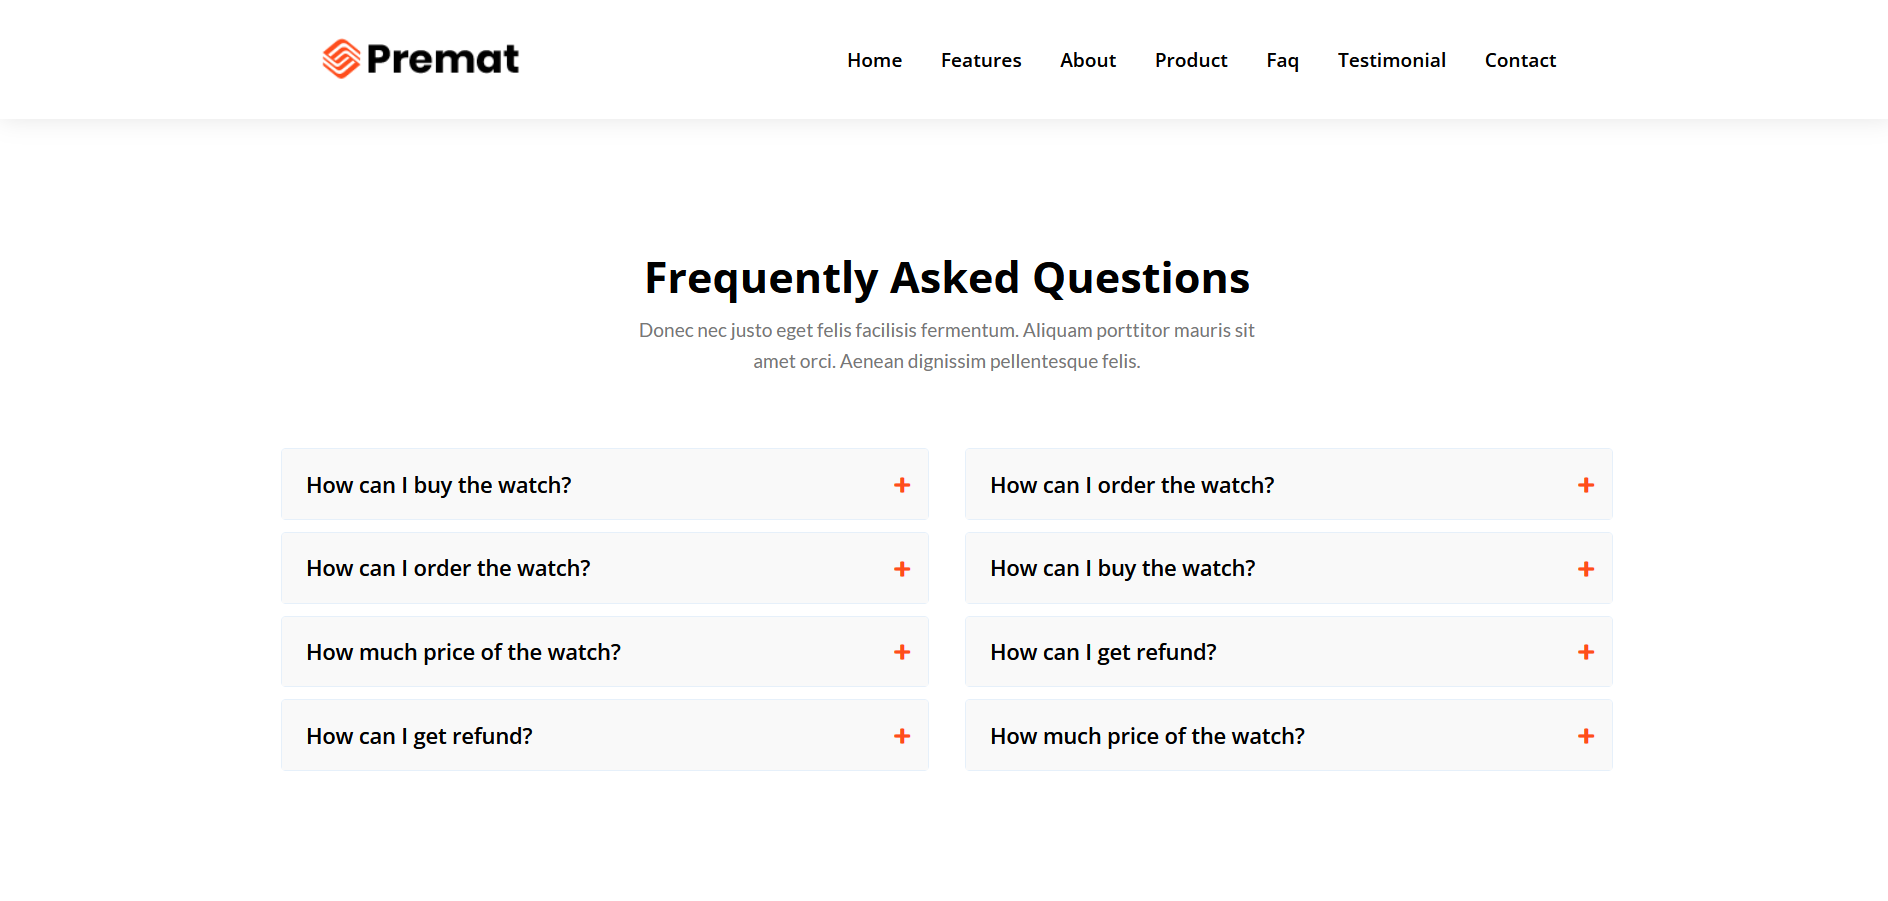Screen dimensions: 1888x901
Task: Click the Contact link in header
Action: 1519,60
